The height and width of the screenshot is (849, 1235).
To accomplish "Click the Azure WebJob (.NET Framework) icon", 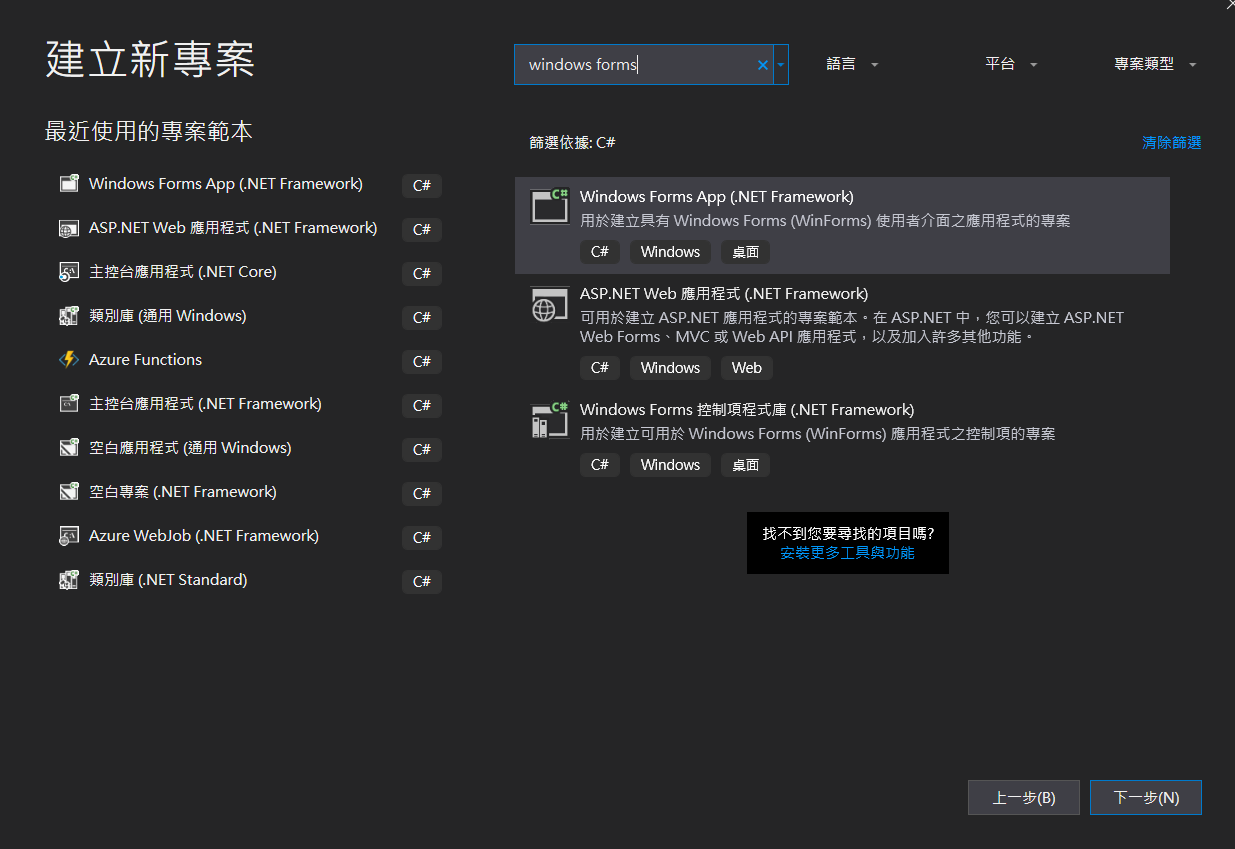I will pos(69,536).
